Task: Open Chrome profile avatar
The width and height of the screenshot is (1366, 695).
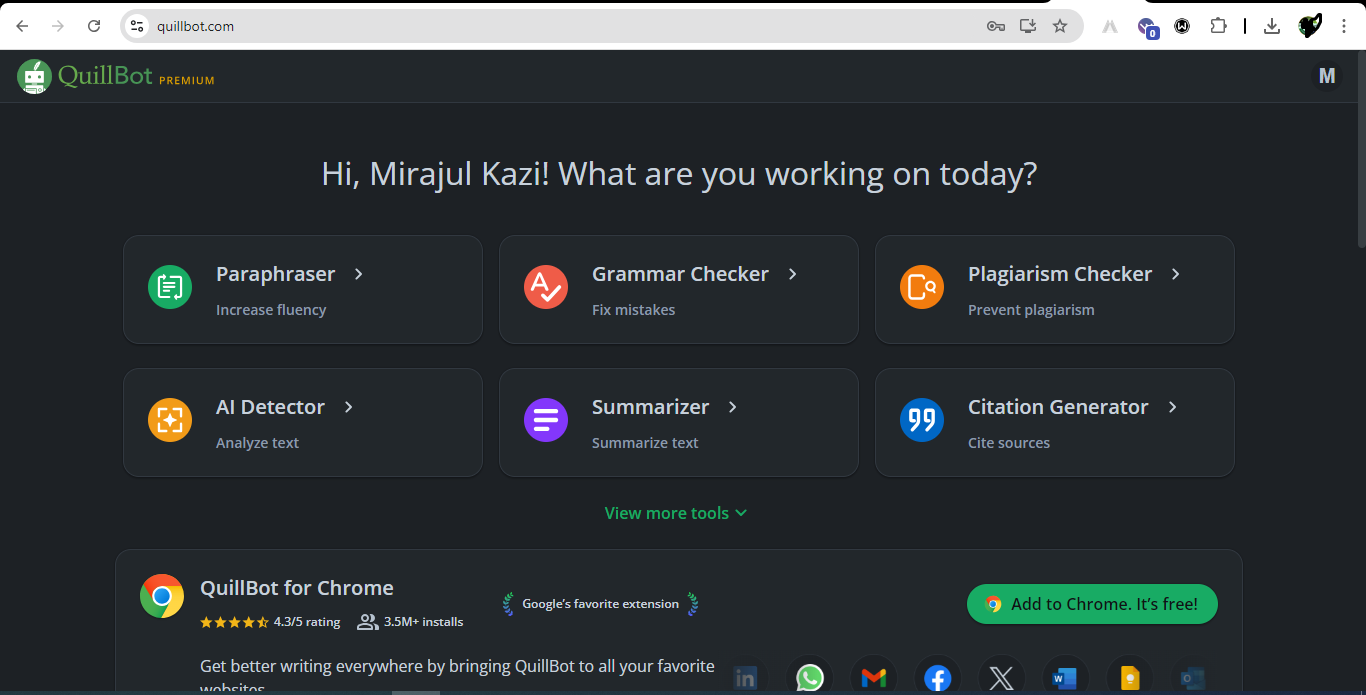Action: (x=1310, y=26)
